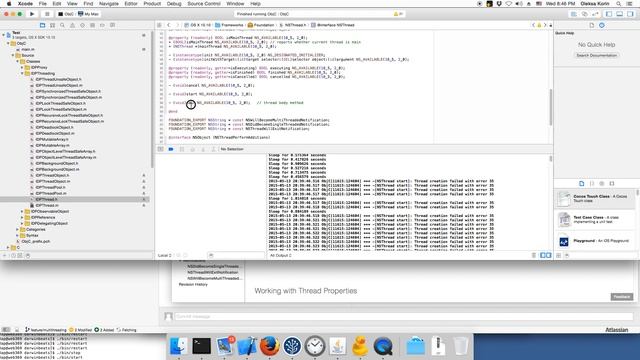This screenshot has width=640, height=360.
Task: Open the Object library tab
Action: (602, 184)
